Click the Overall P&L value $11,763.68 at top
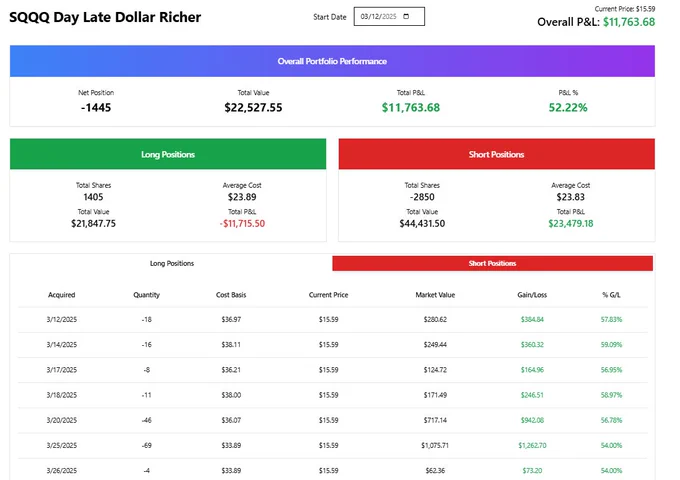680x480 pixels. coord(629,22)
